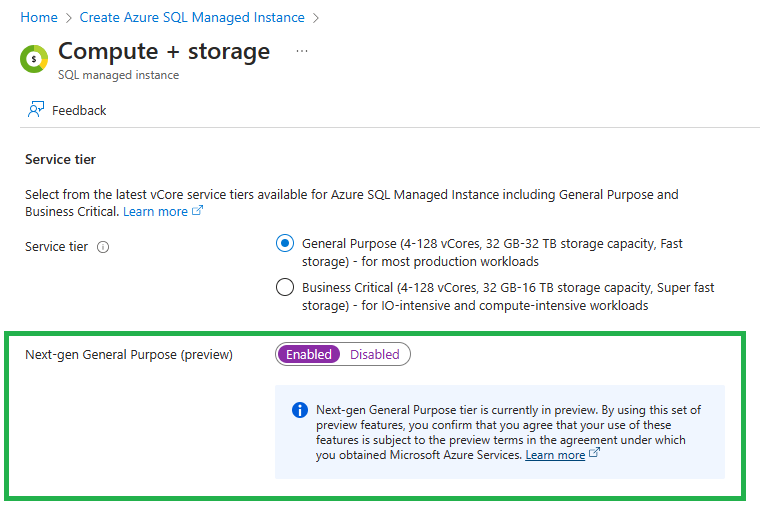Viewport: 760px width, 506px height.
Task: Go to Home breadcrumb
Action: click(x=38, y=17)
